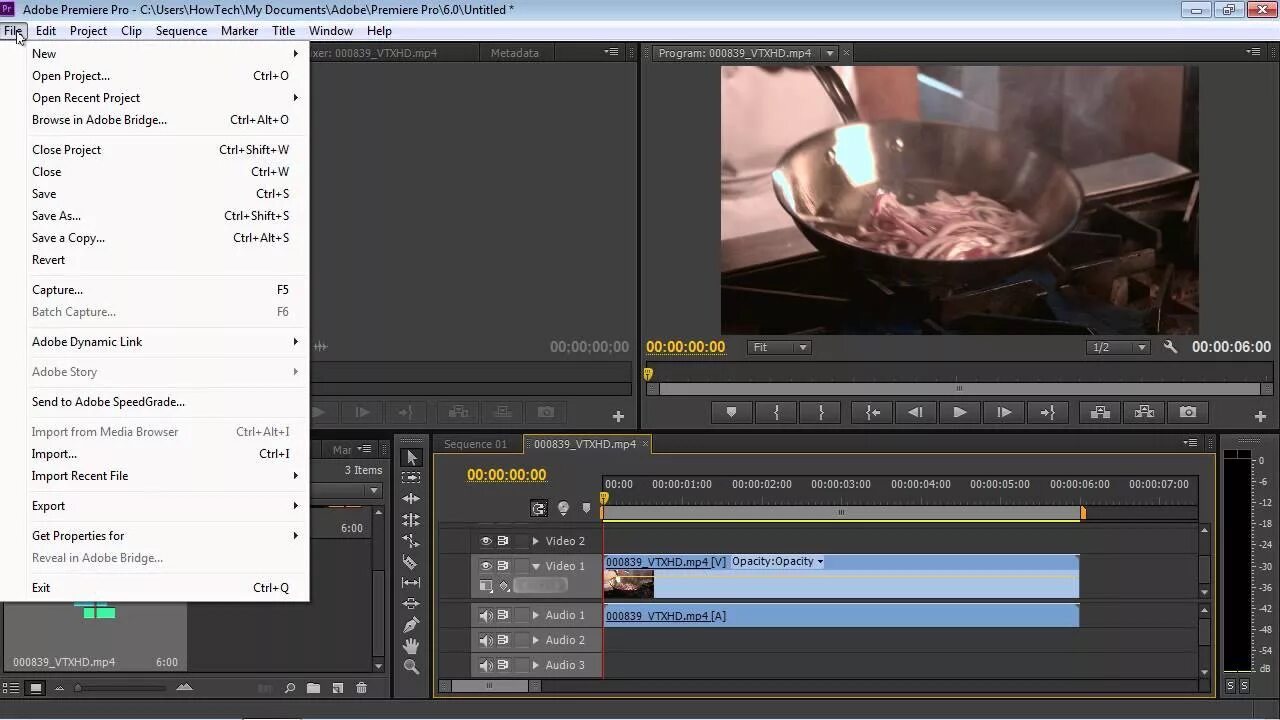
Task: Click project panel Find magnifier icon
Action: [x=290, y=688]
